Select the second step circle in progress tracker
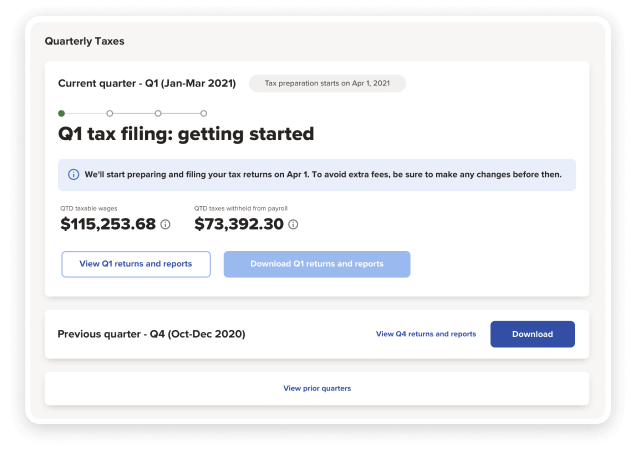Image resolution: width=636 pixels, height=453 pixels. click(x=109, y=113)
